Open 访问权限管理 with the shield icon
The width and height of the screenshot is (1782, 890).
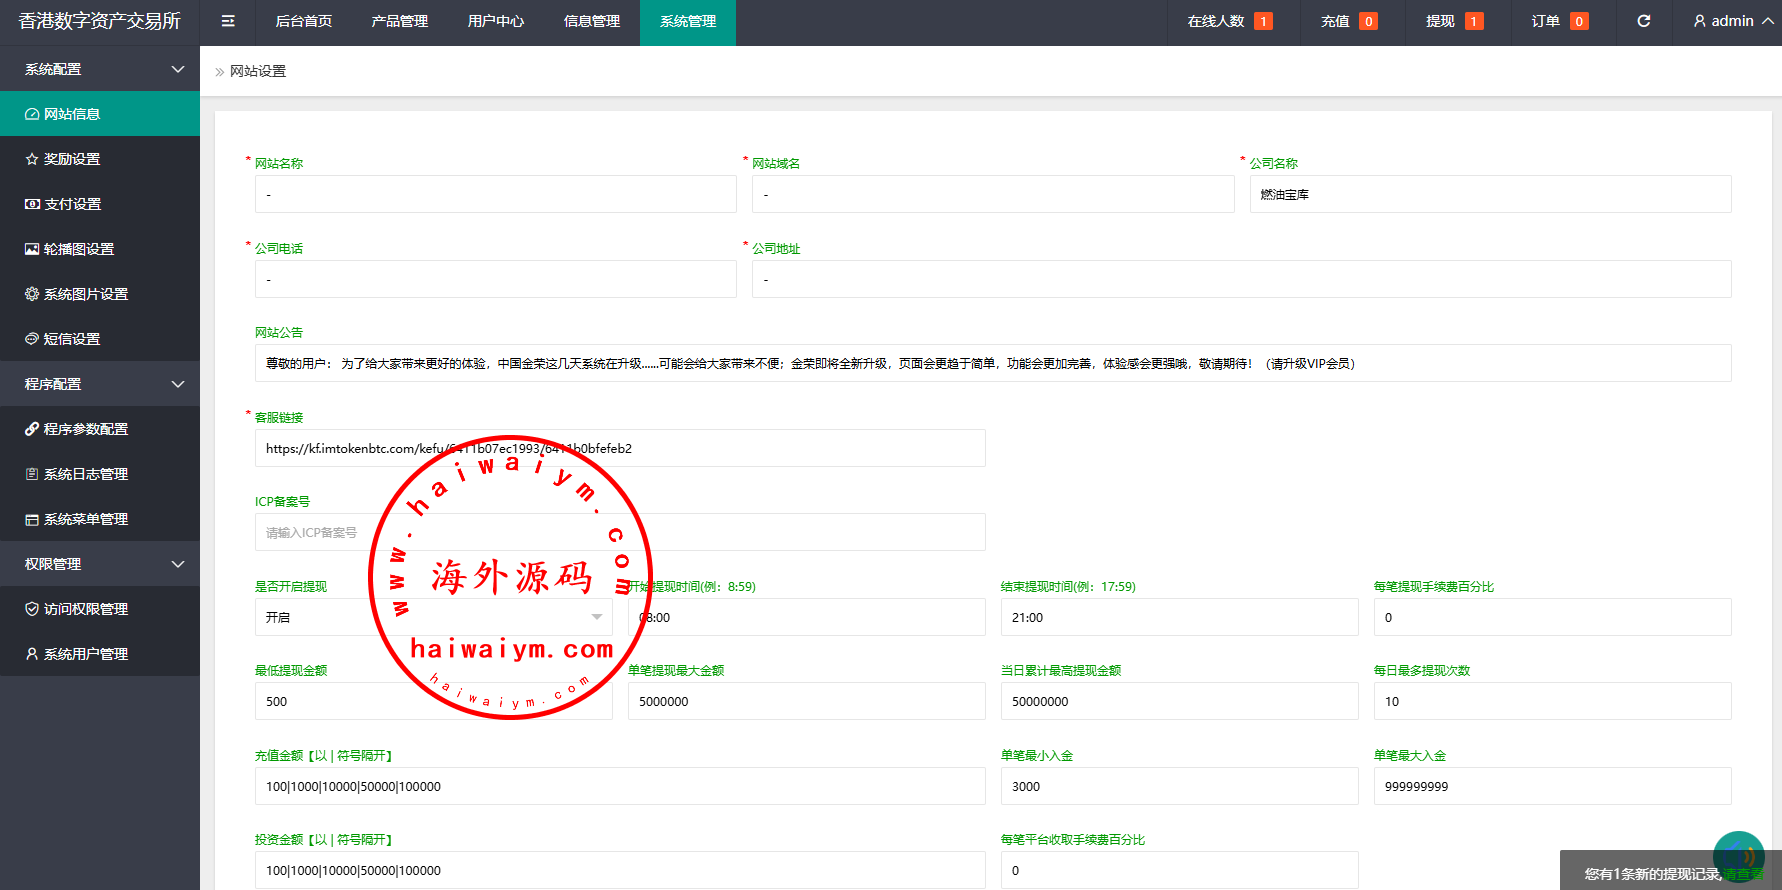[85, 609]
